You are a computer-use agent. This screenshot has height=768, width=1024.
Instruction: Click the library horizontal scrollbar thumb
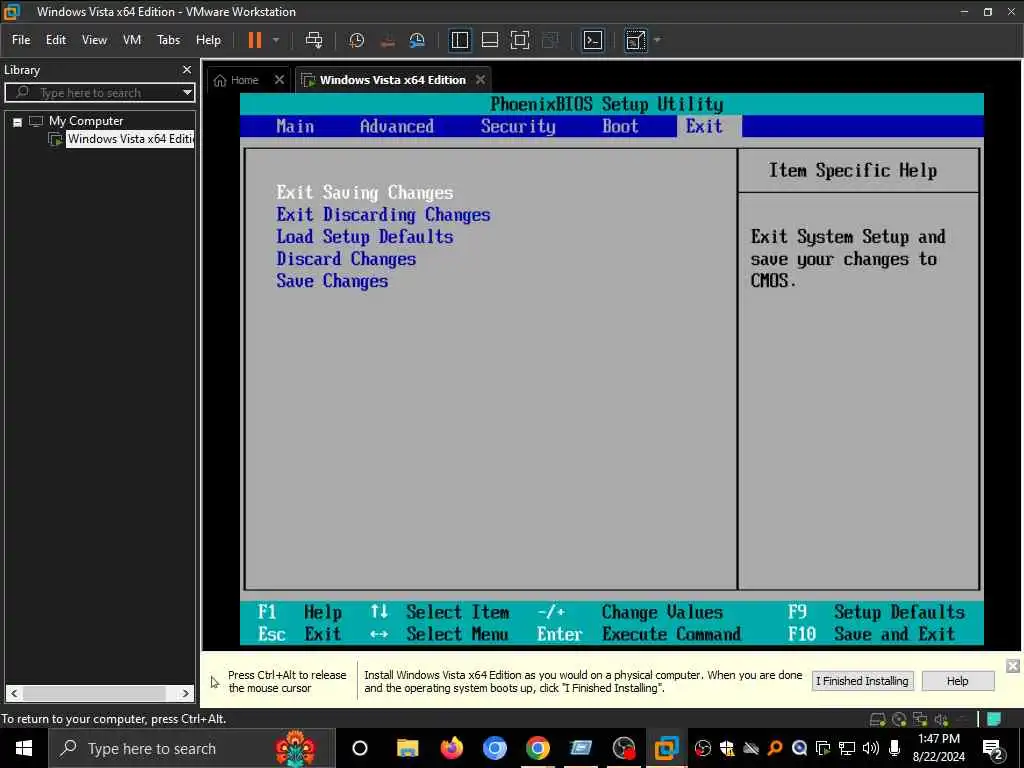94,693
